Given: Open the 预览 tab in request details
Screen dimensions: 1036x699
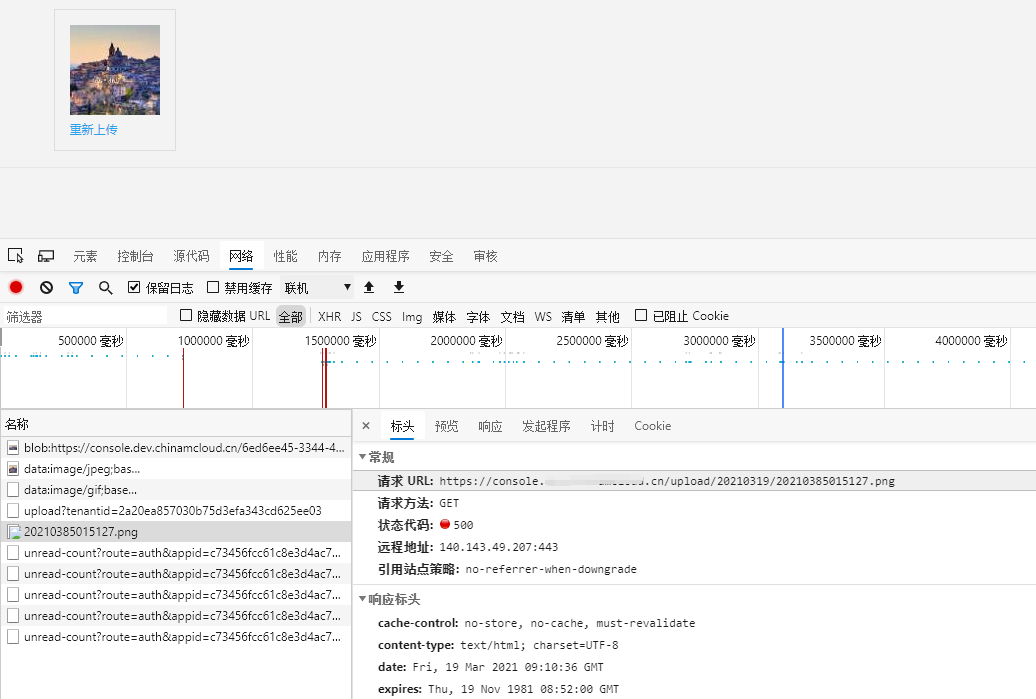Looking at the screenshot, I should [446, 426].
